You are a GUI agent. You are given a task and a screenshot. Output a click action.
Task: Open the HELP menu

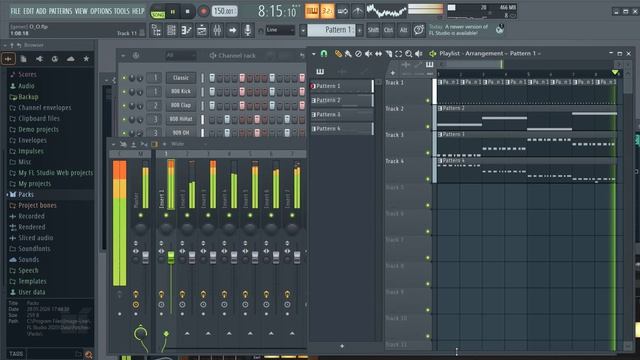click(138, 11)
